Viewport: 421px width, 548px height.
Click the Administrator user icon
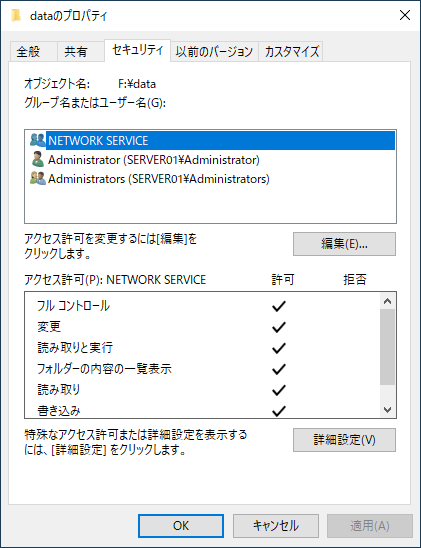click(x=37, y=159)
